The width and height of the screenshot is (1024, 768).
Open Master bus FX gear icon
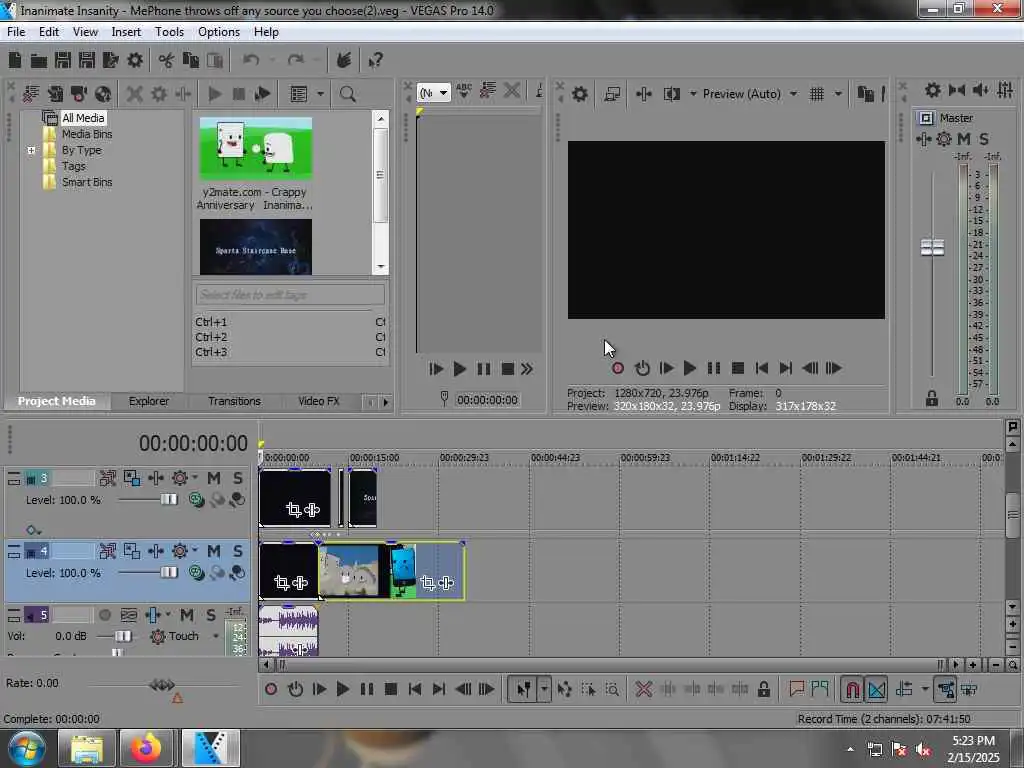click(944, 139)
